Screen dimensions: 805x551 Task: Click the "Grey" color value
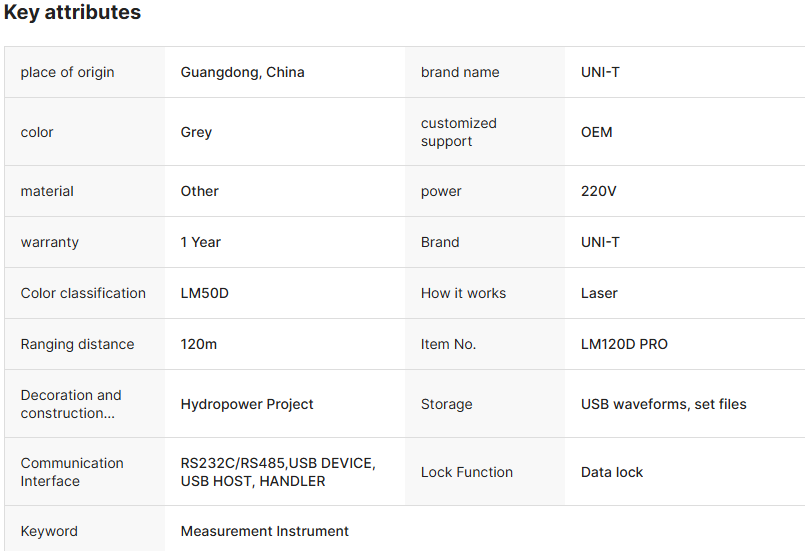196,132
